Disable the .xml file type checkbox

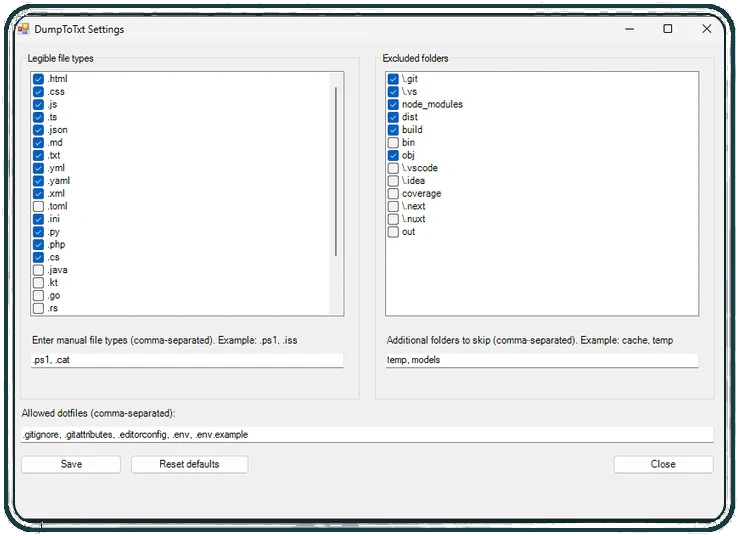pyautogui.click(x=39, y=193)
